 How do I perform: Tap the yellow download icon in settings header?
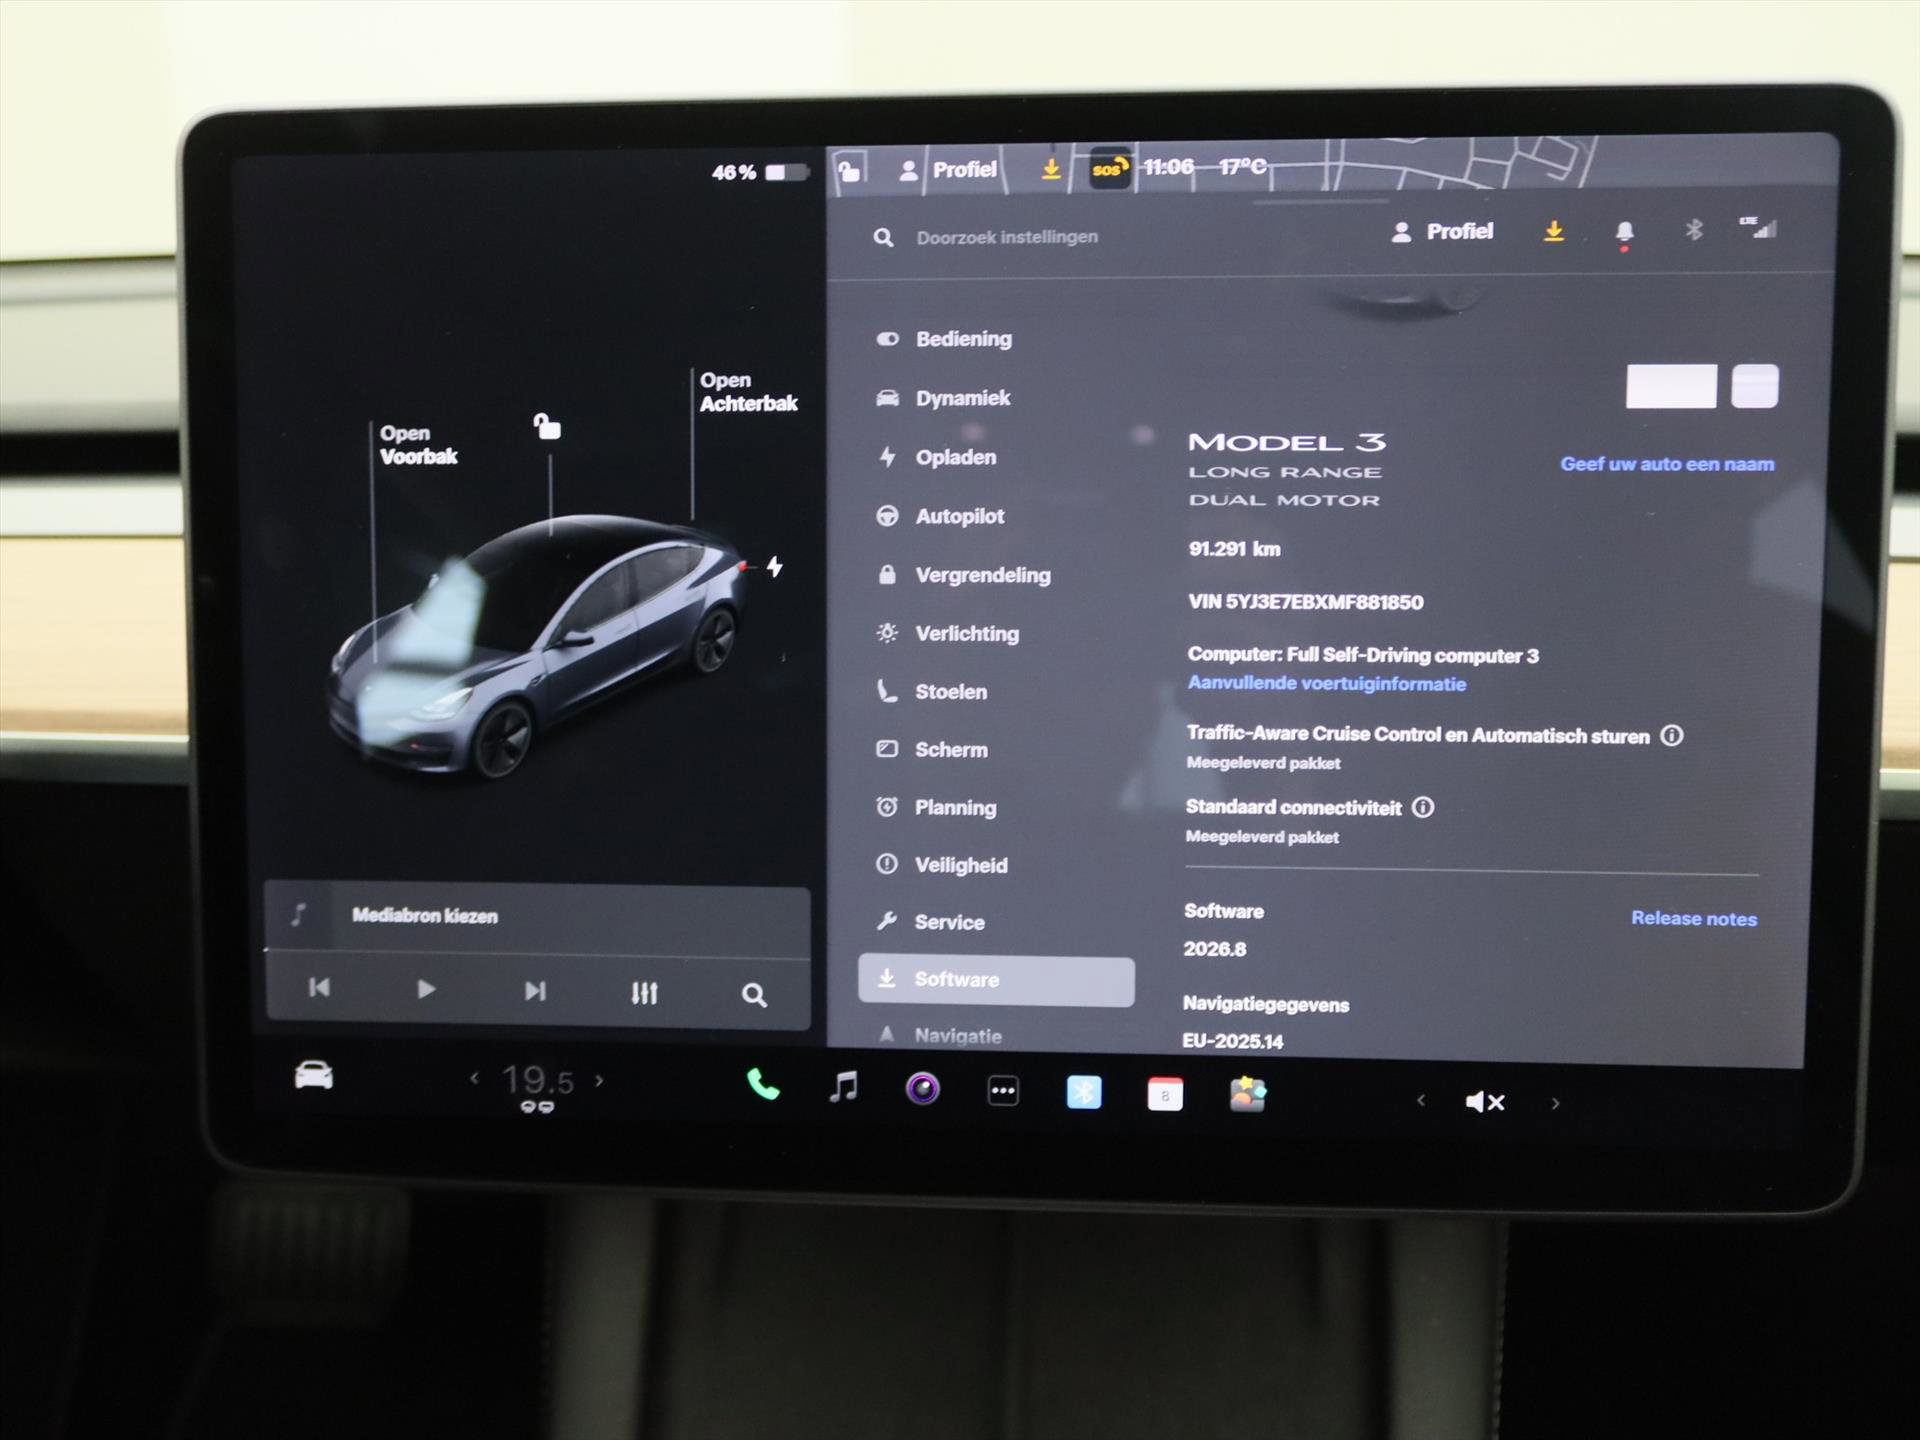pyautogui.click(x=1553, y=232)
